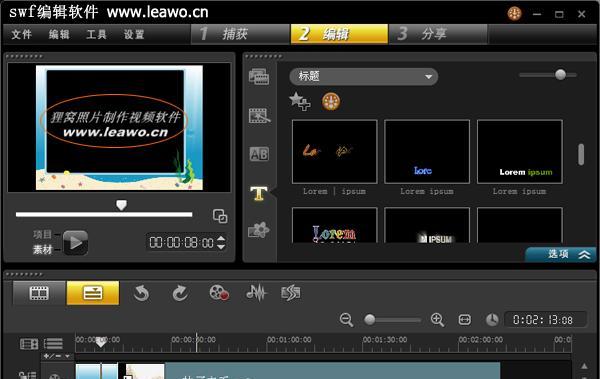
Task: Click the project duration clock icon
Action: [492, 320]
